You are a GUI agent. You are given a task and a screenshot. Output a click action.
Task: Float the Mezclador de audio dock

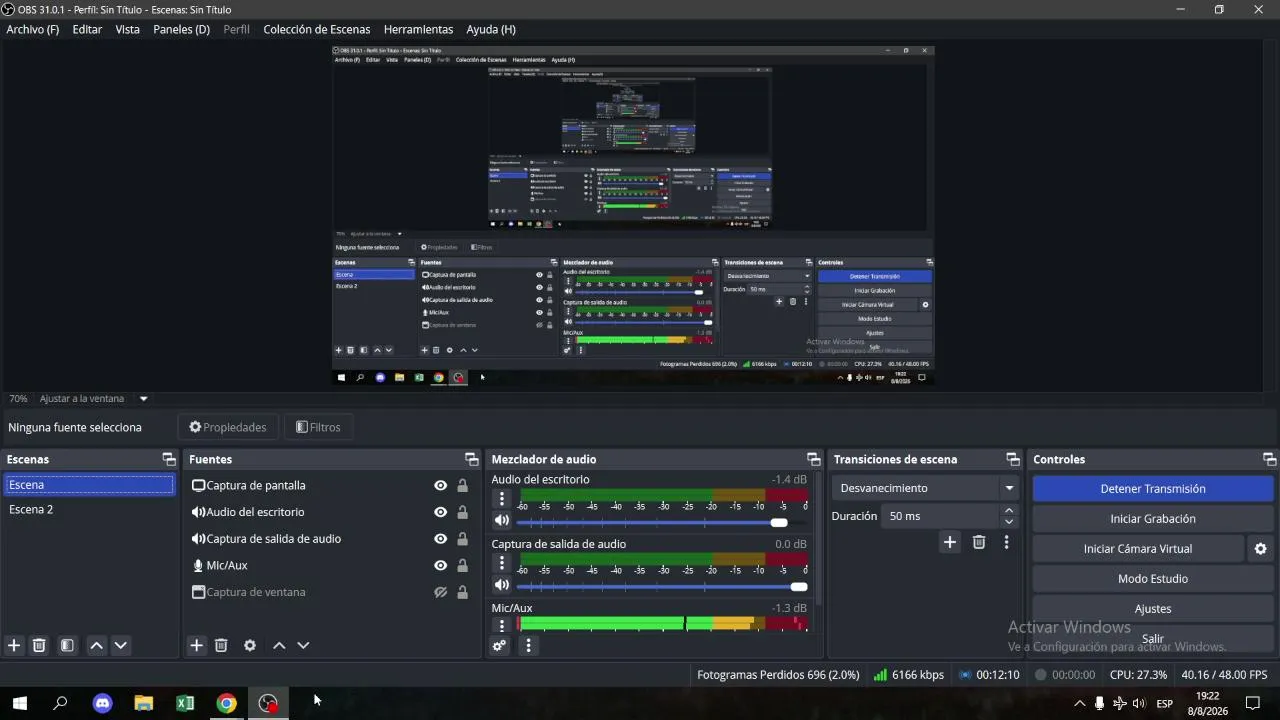point(814,459)
